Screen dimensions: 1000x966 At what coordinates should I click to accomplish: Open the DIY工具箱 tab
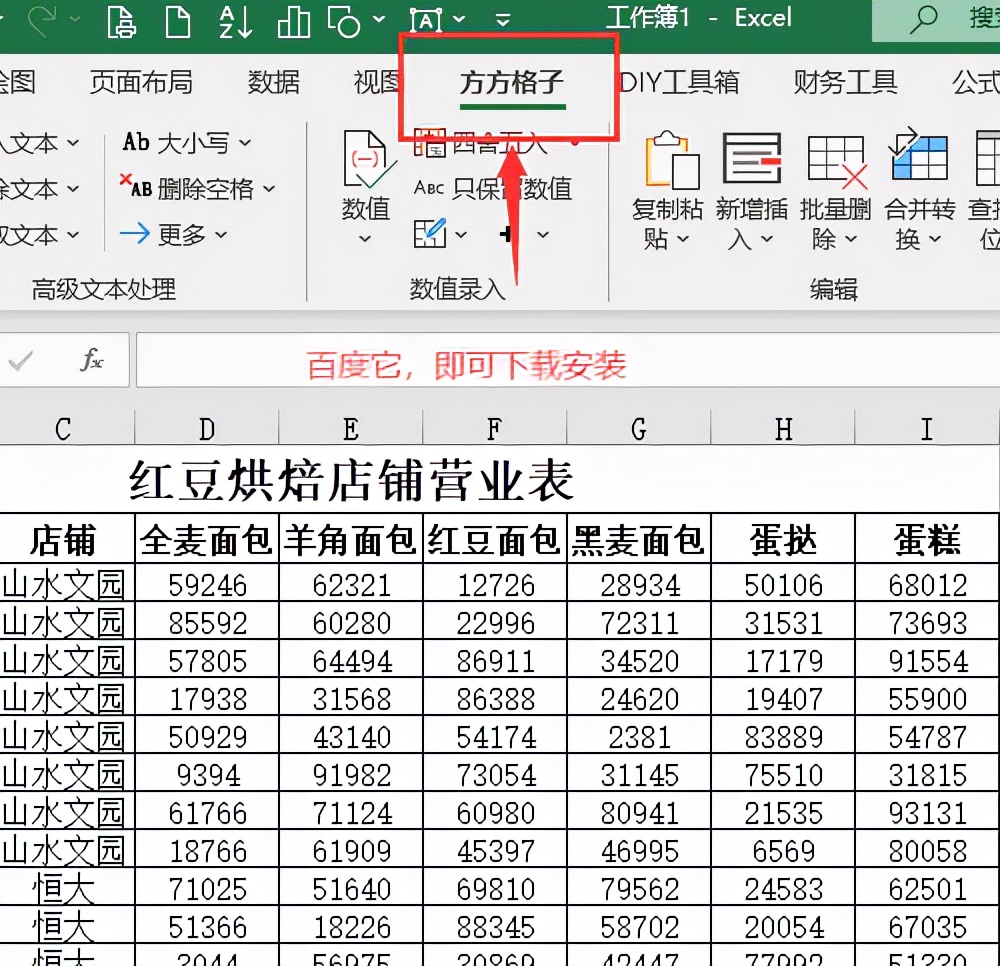coord(679,82)
